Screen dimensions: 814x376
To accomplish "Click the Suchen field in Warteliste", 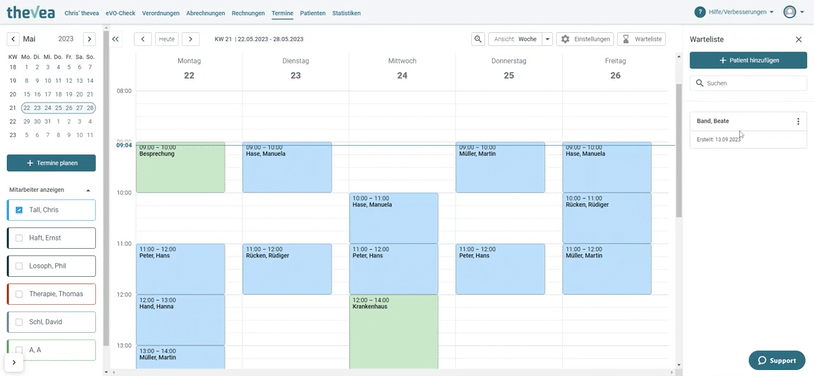I will click(748, 83).
